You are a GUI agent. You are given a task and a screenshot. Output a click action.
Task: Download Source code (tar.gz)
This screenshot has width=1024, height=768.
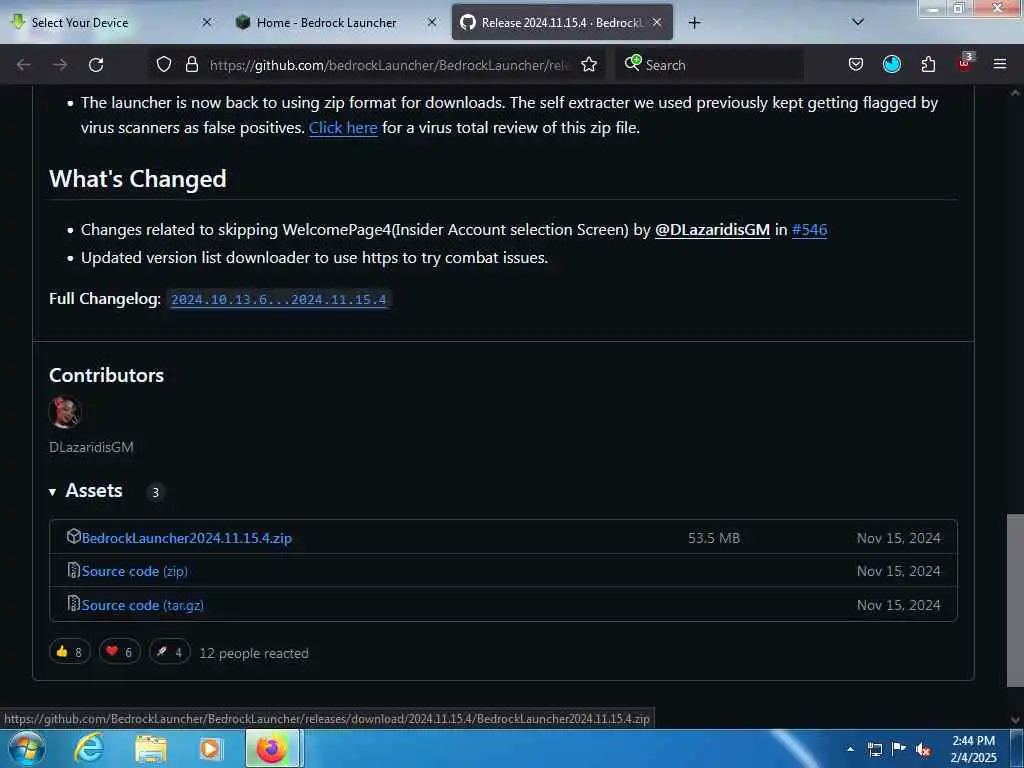point(142,605)
